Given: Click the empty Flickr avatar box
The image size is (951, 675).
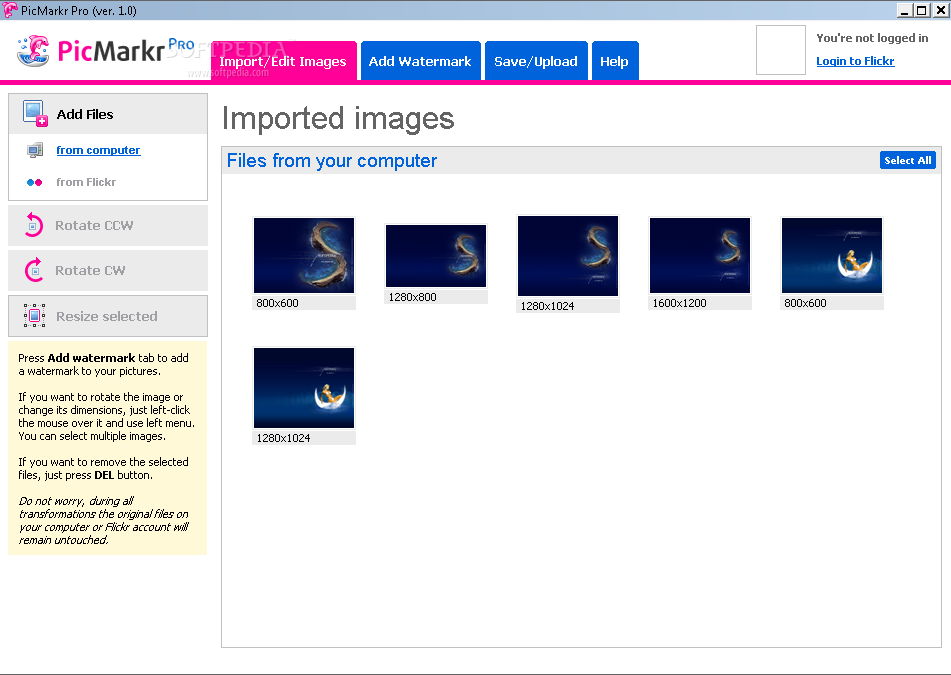Looking at the screenshot, I should (x=781, y=50).
